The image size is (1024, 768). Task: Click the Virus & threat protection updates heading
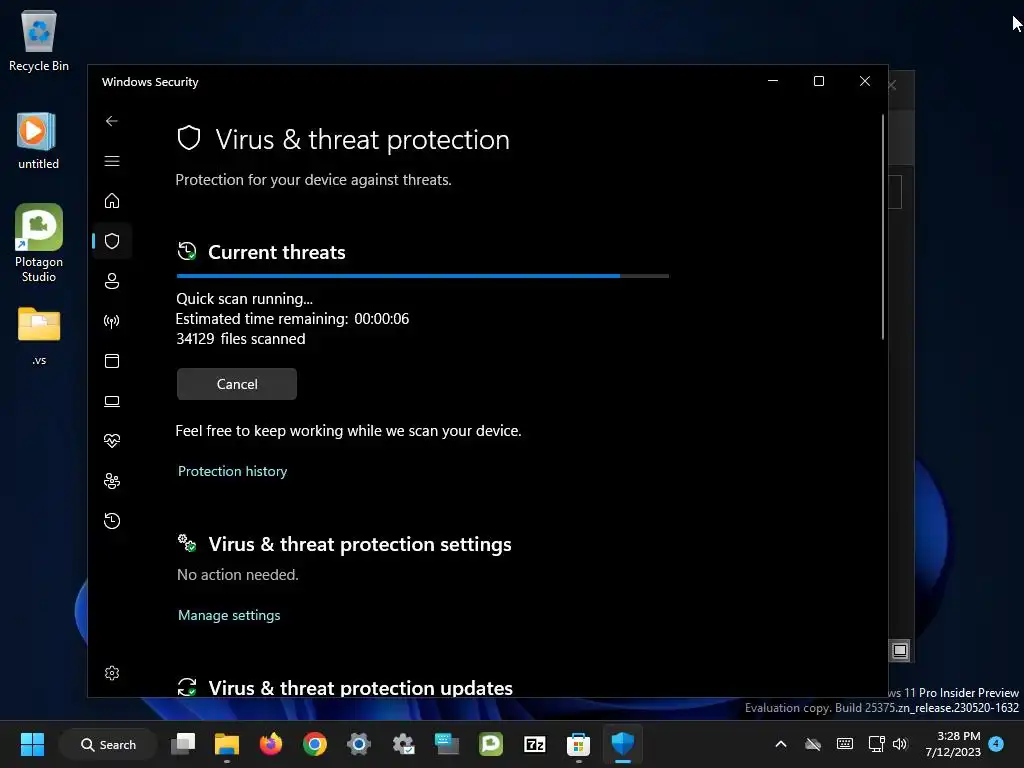click(x=360, y=688)
